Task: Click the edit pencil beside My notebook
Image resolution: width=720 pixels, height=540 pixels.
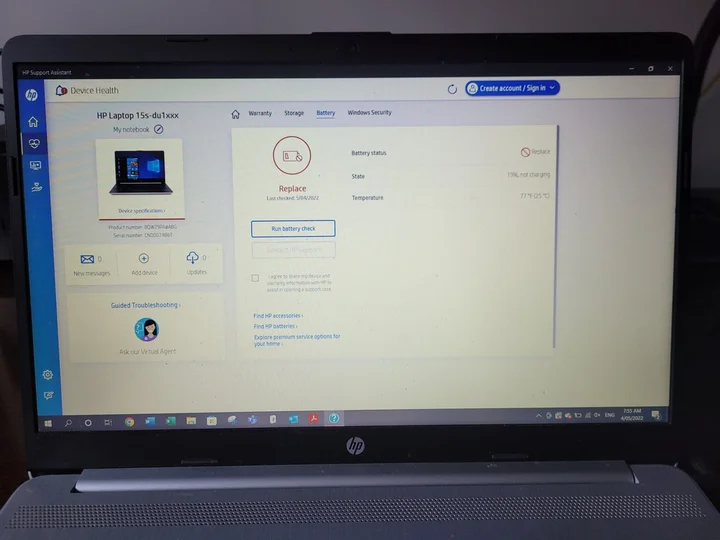Action: click(x=159, y=130)
